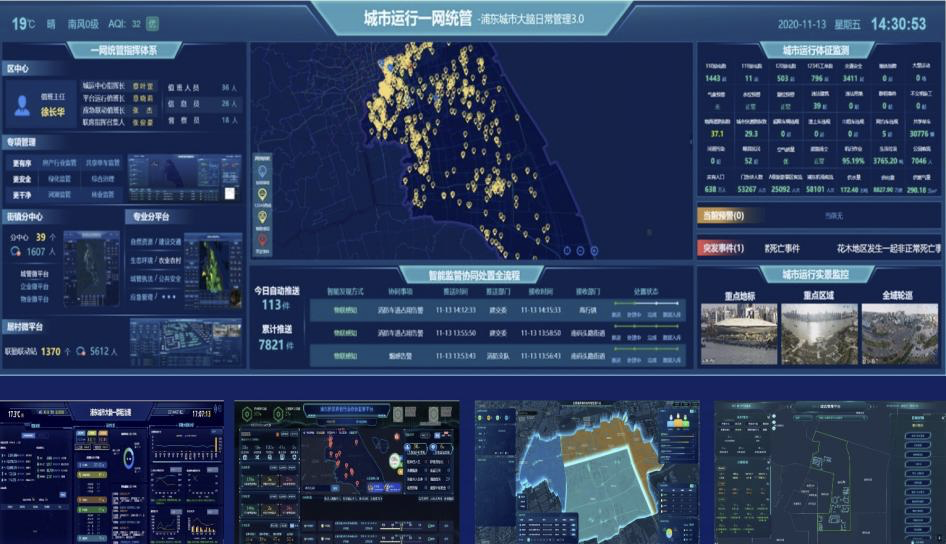Click people icon beside 1607 人

click(x=16, y=251)
